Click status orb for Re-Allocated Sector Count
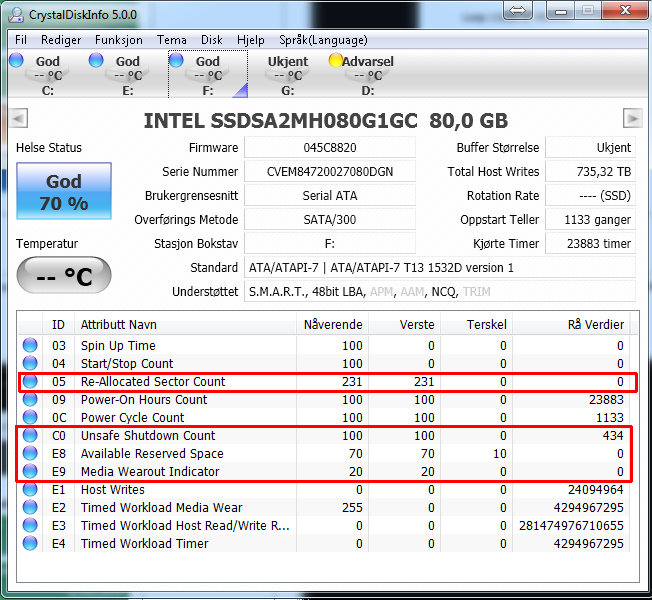 pyautogui.click(x=30, y=381)
